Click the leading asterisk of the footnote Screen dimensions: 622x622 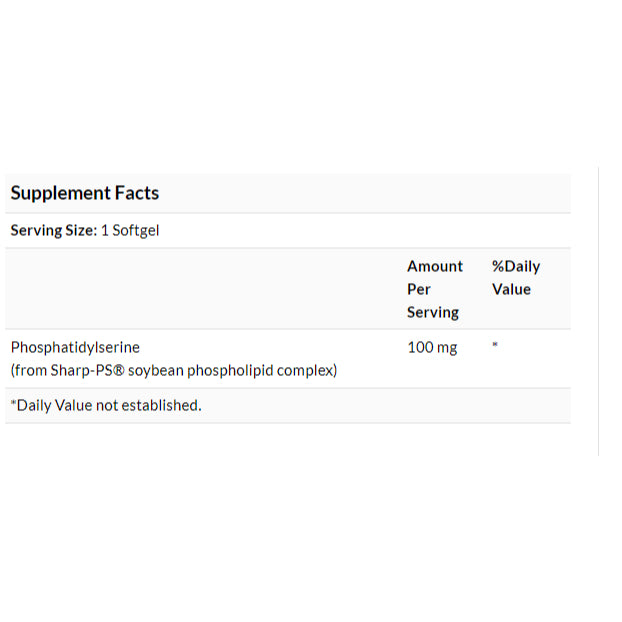(14, 404)
